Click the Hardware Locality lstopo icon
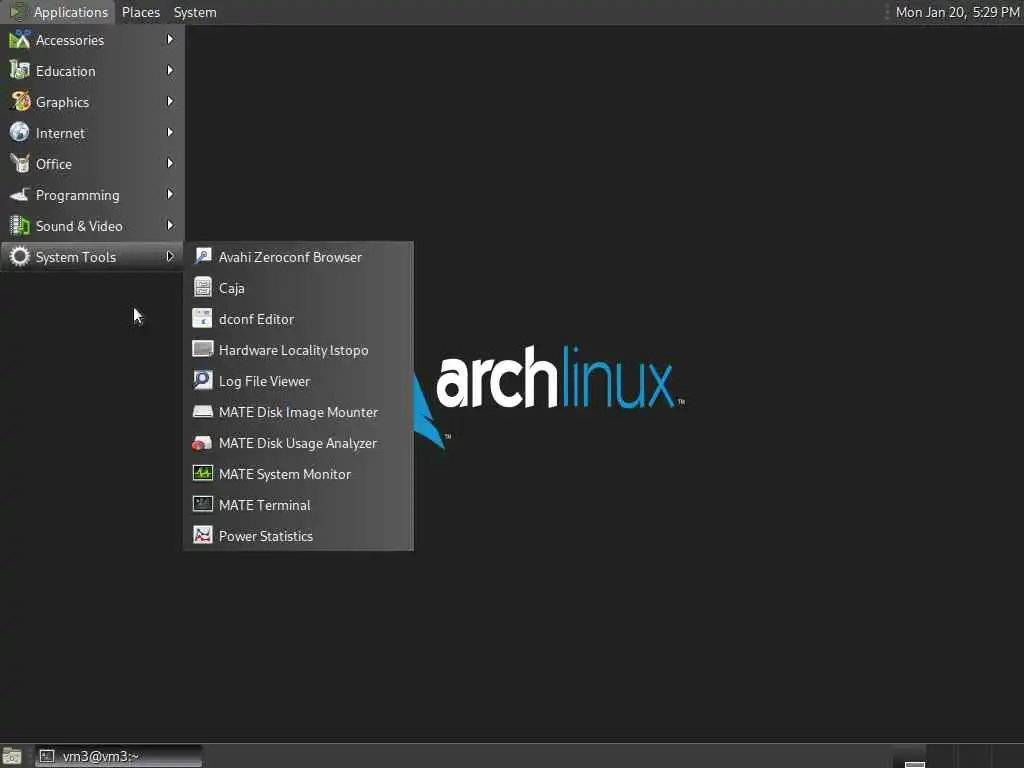 pos(202,349)
